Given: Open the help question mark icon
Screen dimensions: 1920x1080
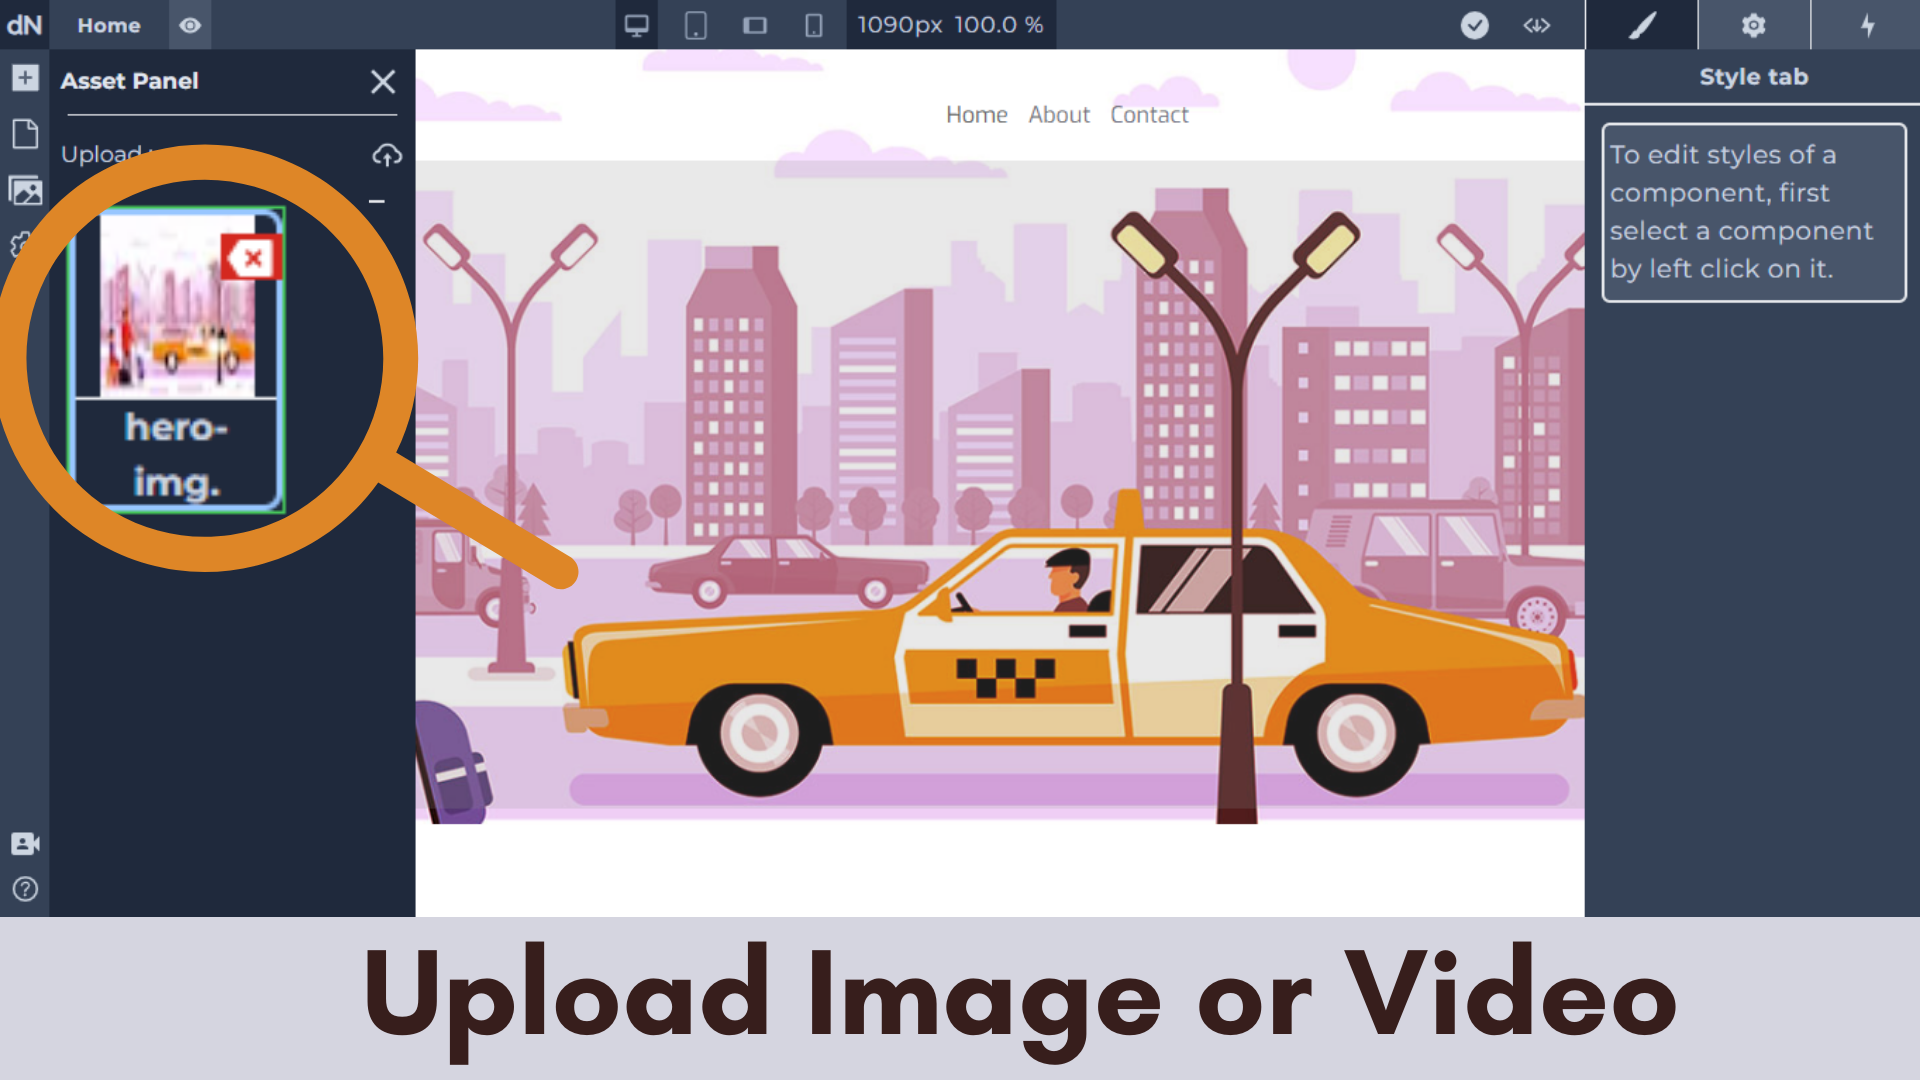Looking at the screenshot, I should 25,889.
